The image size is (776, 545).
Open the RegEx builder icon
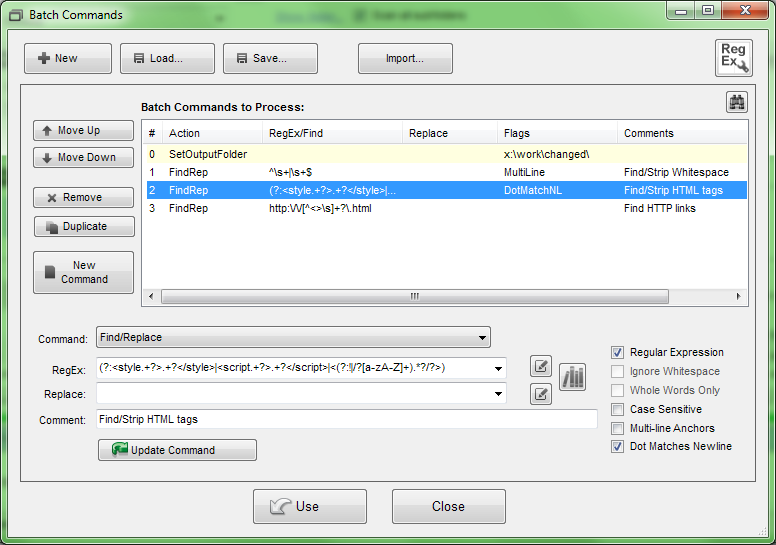733,58
